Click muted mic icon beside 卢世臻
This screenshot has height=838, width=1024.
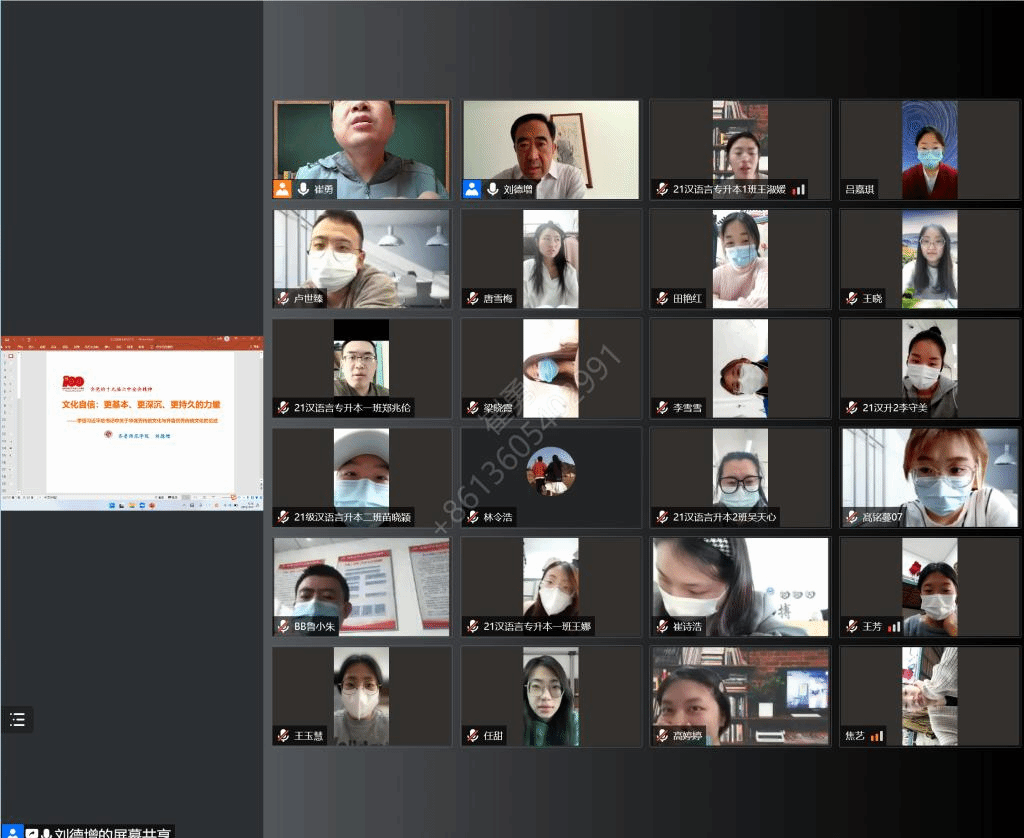(284, 298)
